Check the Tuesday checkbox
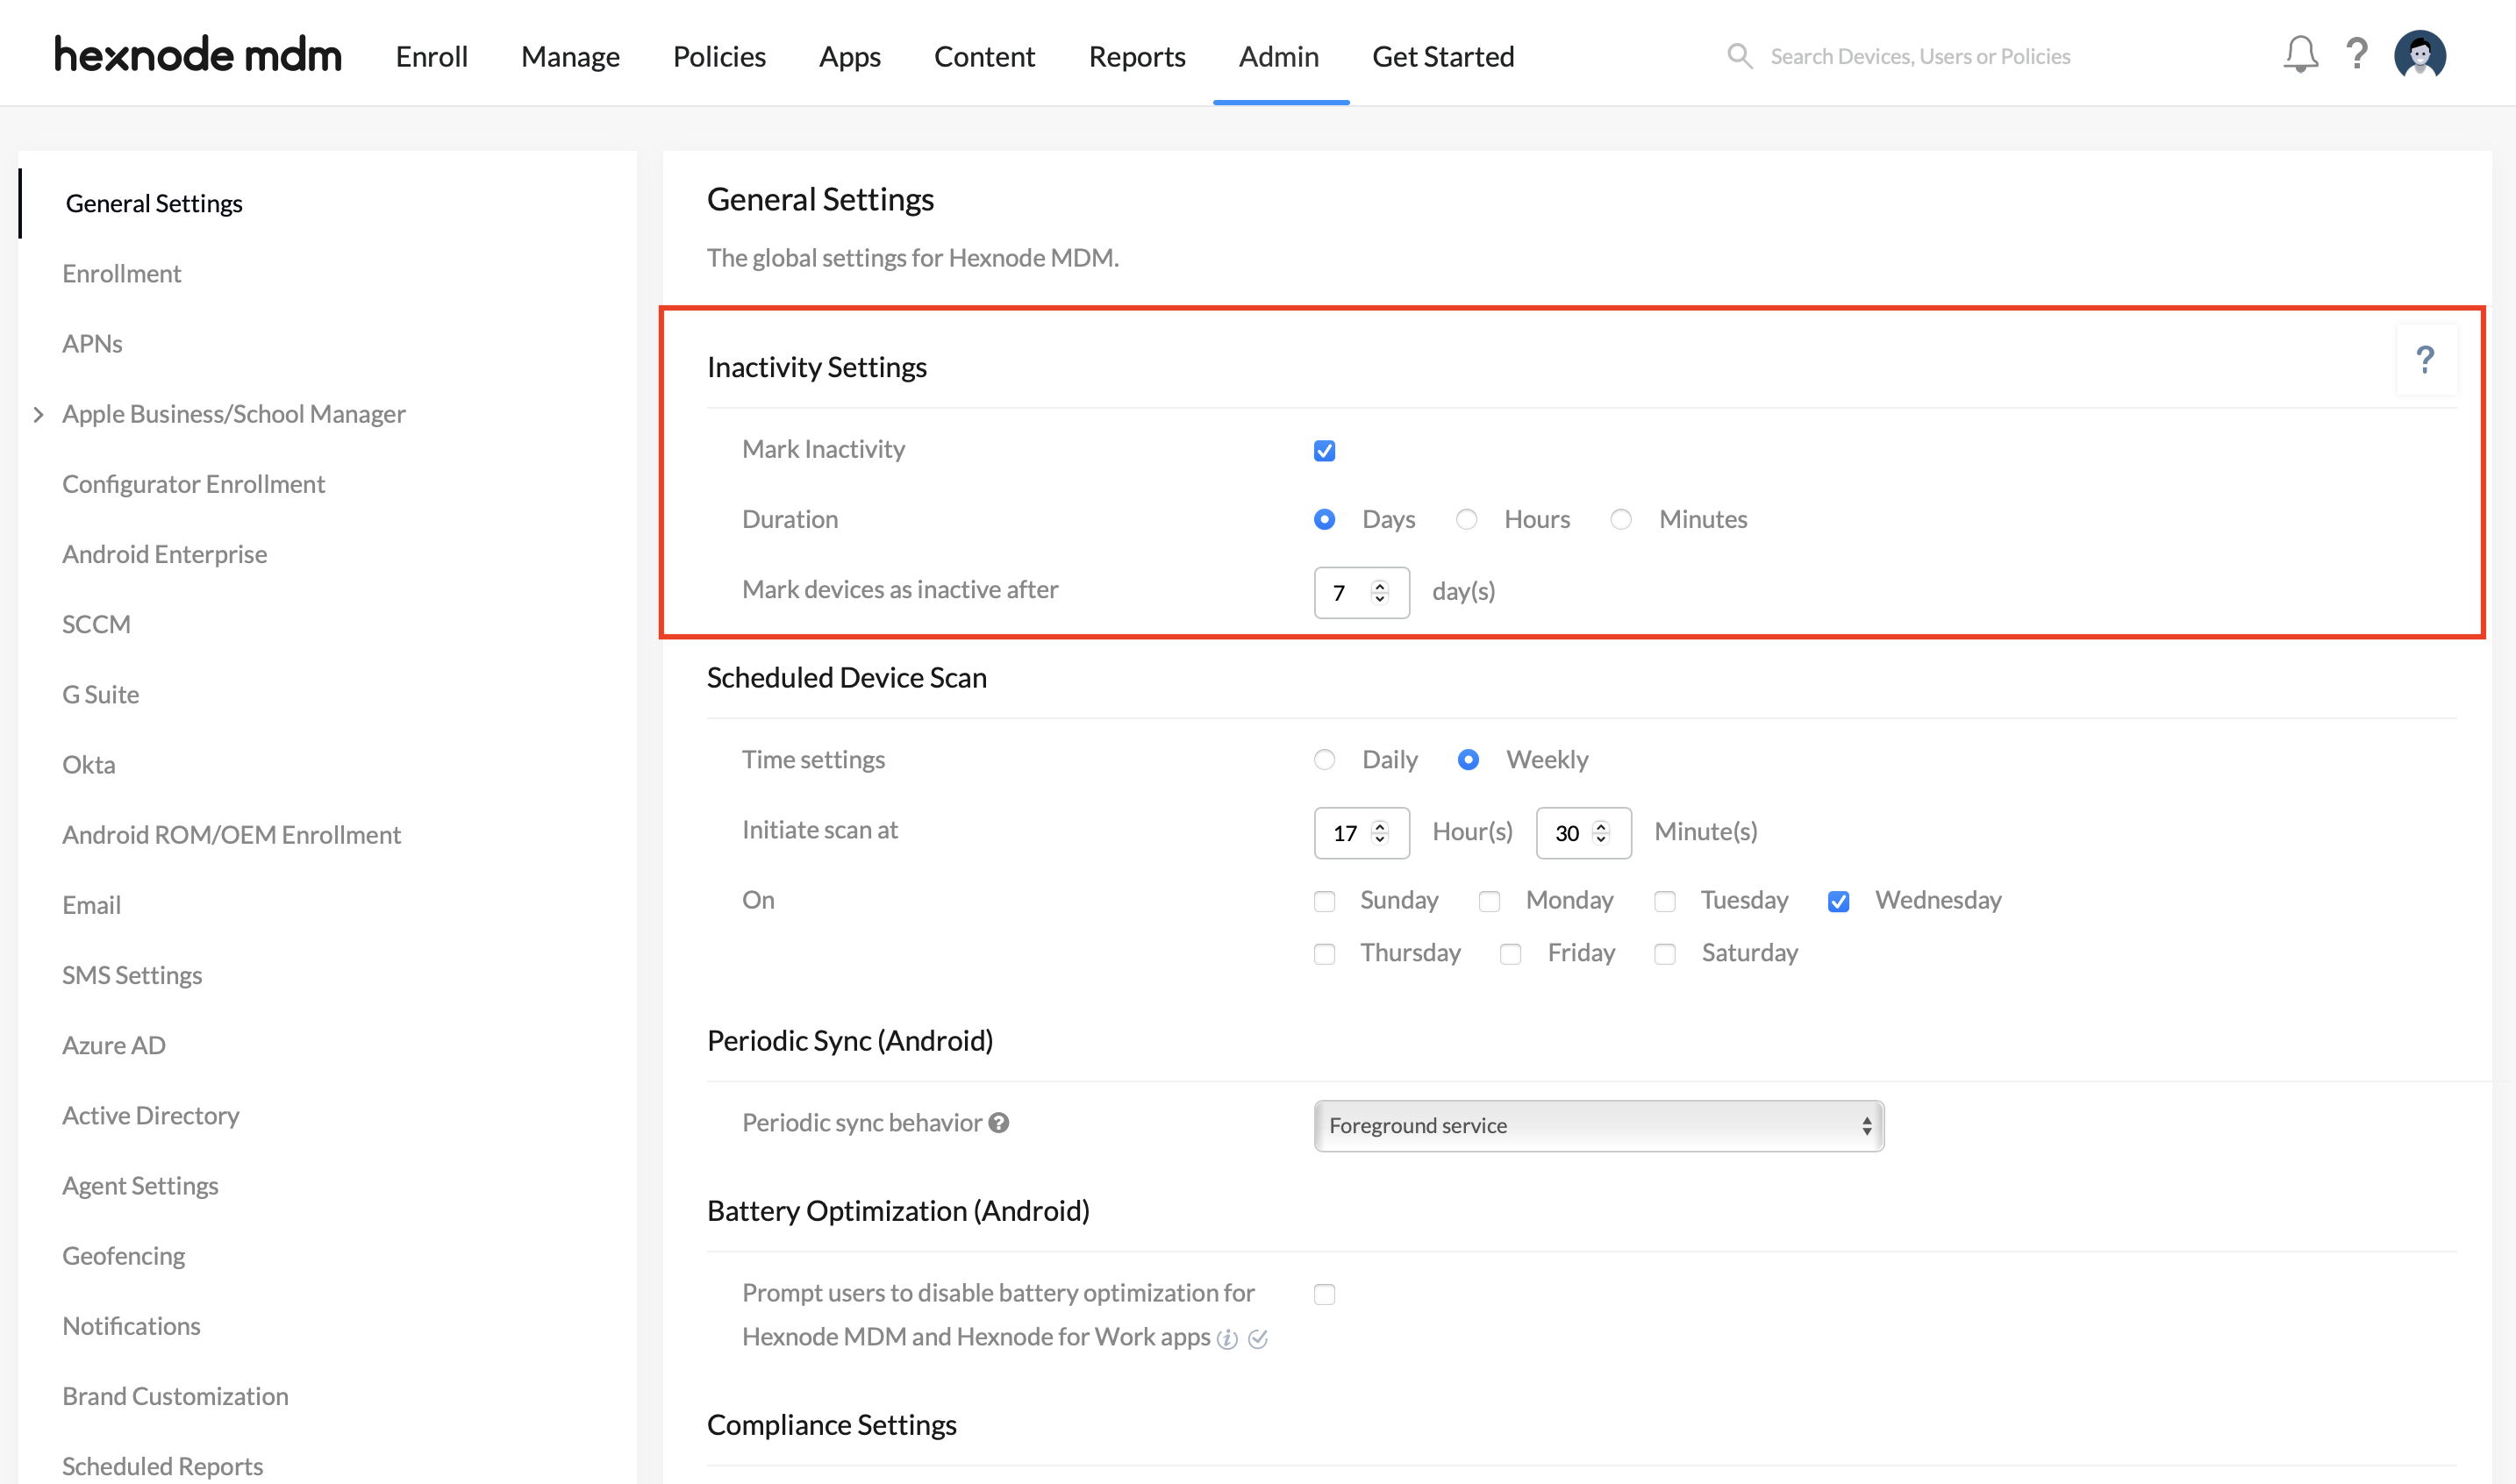This screenshot has width=2516, height=1484. [1664, 902]
